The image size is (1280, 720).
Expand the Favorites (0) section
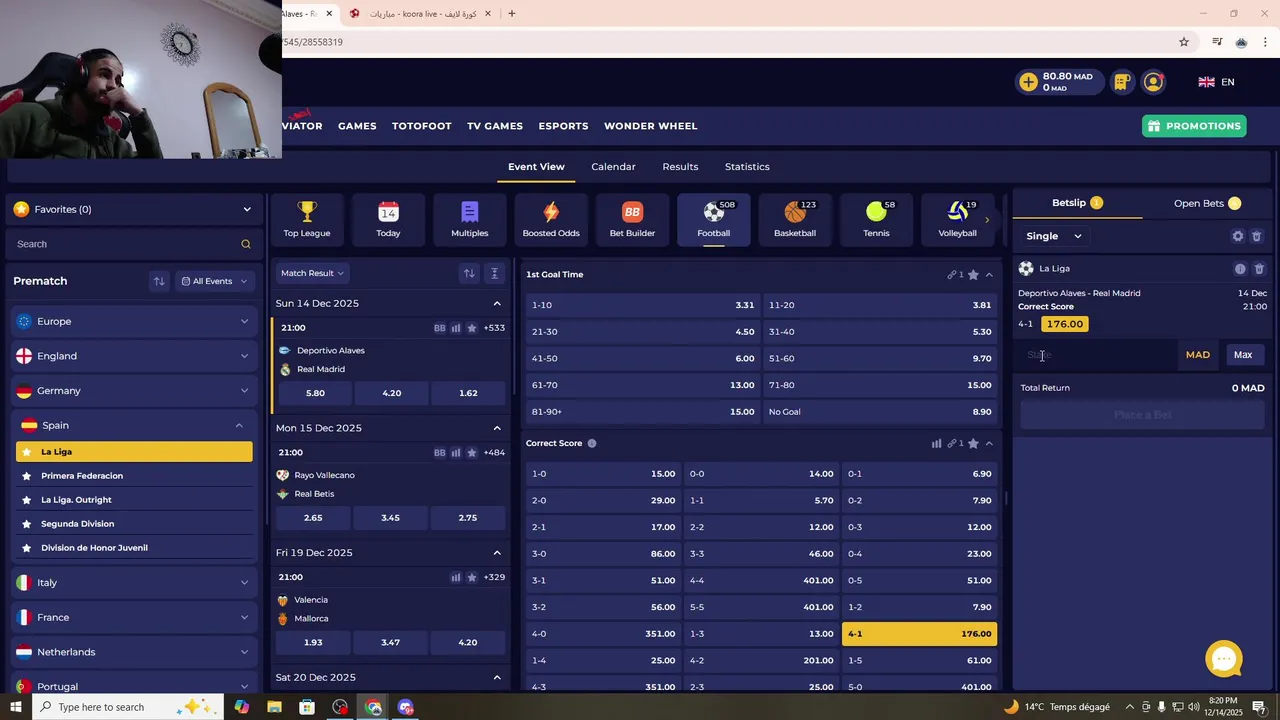132,209
